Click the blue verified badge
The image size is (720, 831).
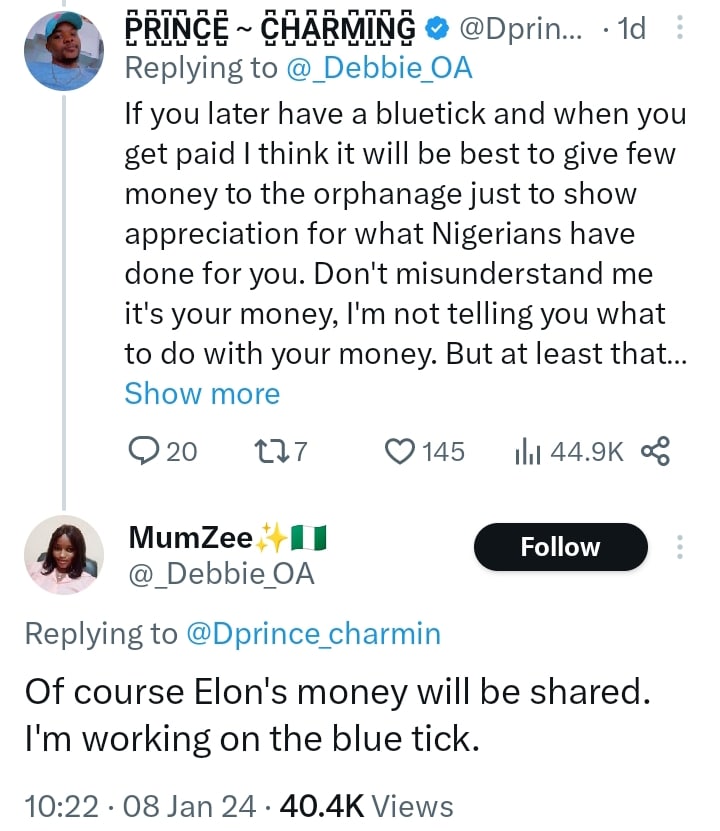pyautogui.click(x=436, y=30)
